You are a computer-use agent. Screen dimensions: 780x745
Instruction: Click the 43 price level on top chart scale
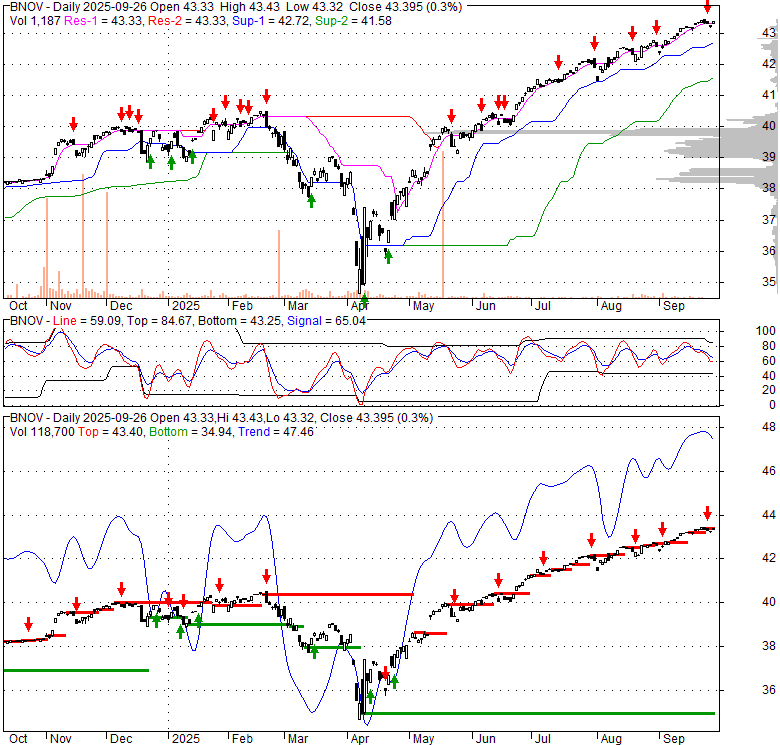(x=769, y=33)
